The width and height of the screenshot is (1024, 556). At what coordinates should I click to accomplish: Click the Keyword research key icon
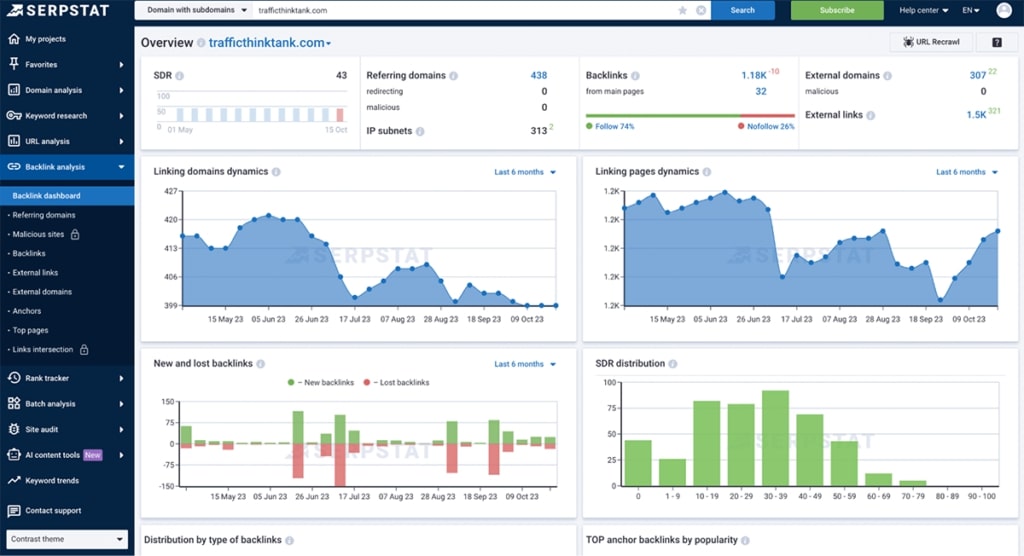coord(14,116)
